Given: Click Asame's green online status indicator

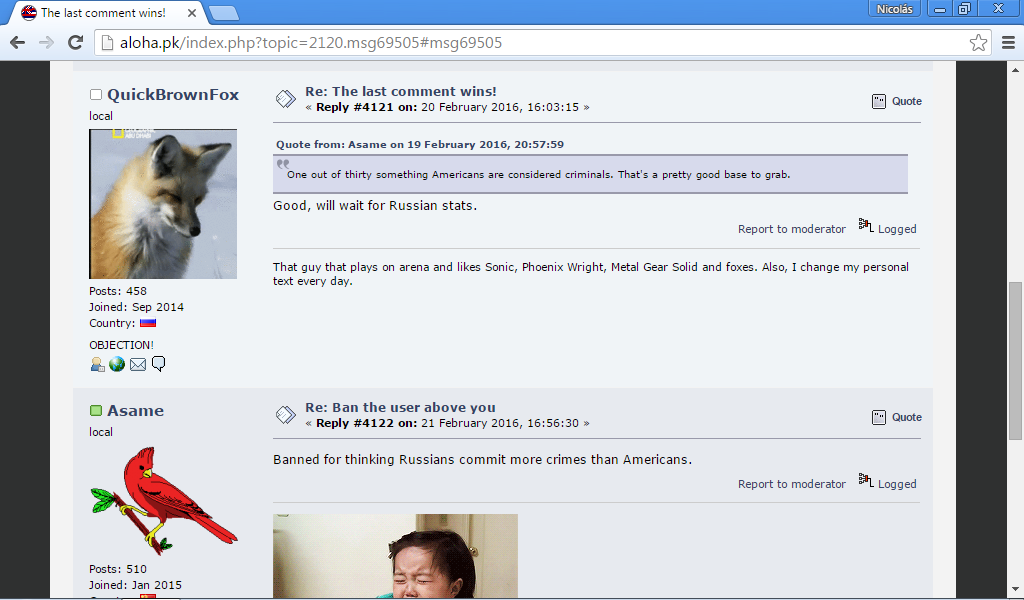Looking at the screenshot, I should 96,411.
